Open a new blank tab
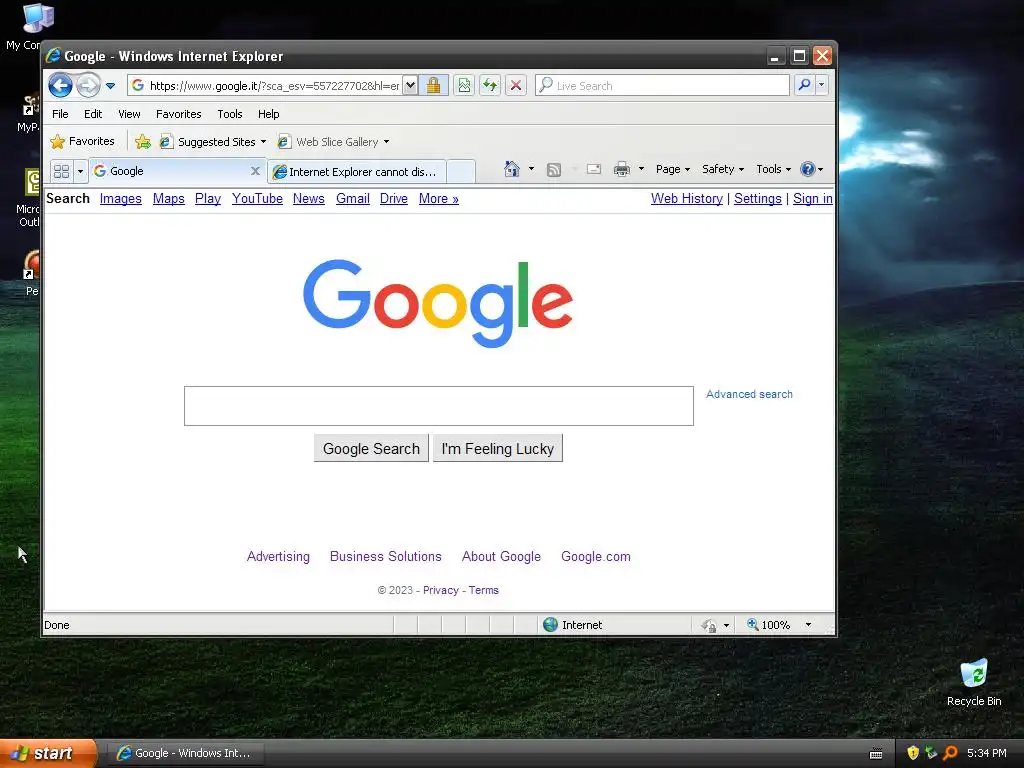 coord(461,172)
